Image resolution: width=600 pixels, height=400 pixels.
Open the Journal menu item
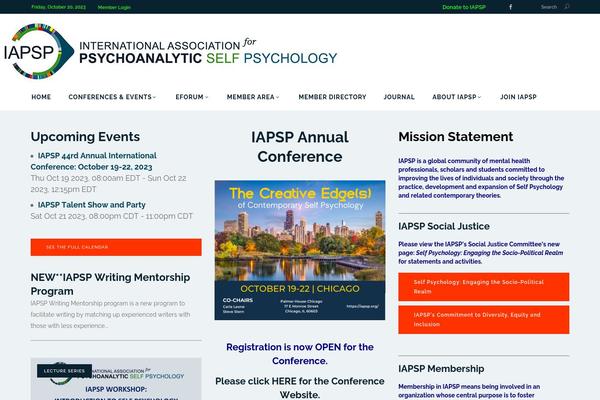(x=399, y=97)
